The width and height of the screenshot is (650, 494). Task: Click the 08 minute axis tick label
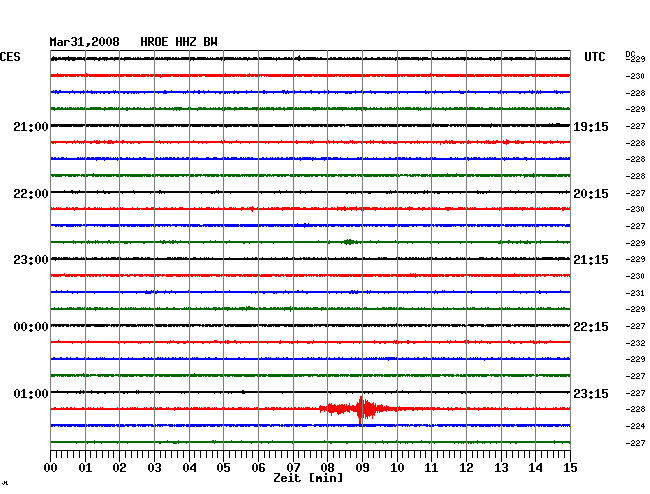coord(327,467)
